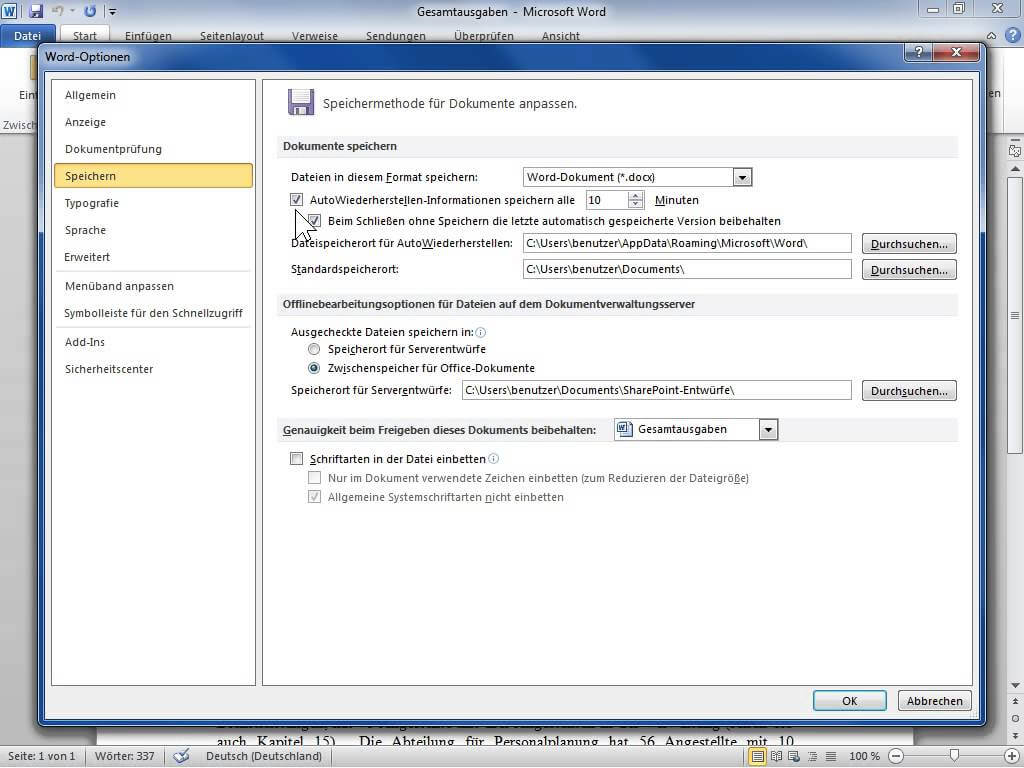Open the Add-Ins options category
The image size is (1024, 768).
tap(153, 342)
